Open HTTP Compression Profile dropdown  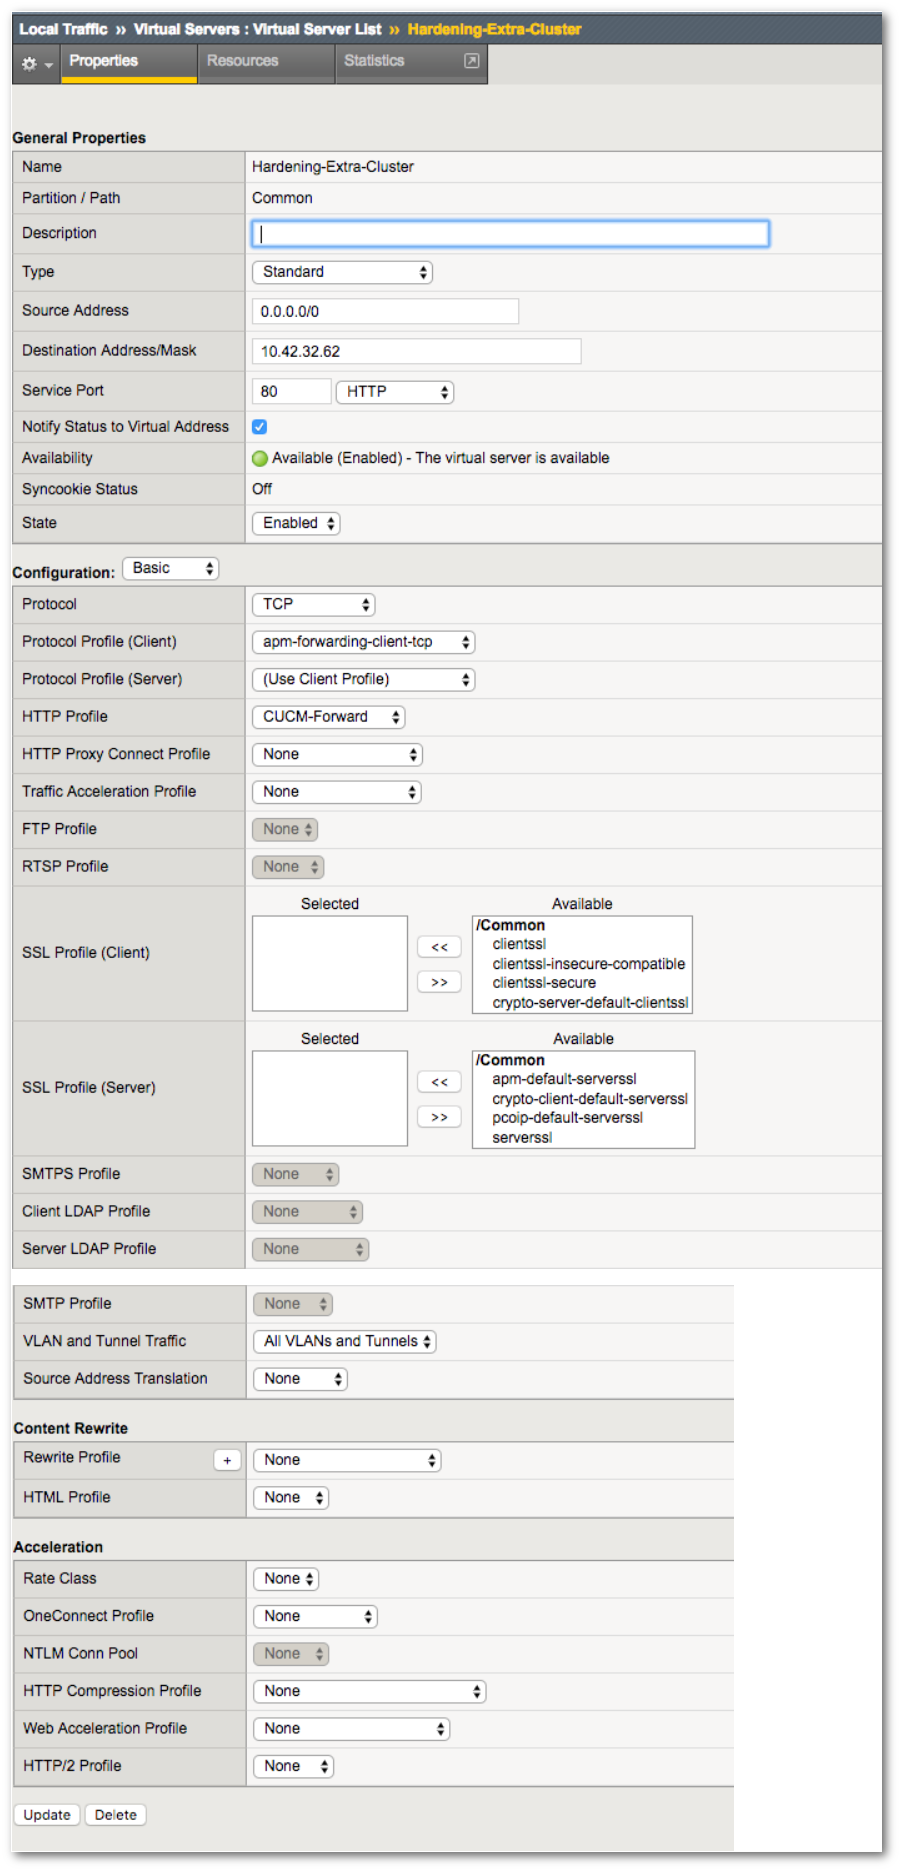[369, 1691]
